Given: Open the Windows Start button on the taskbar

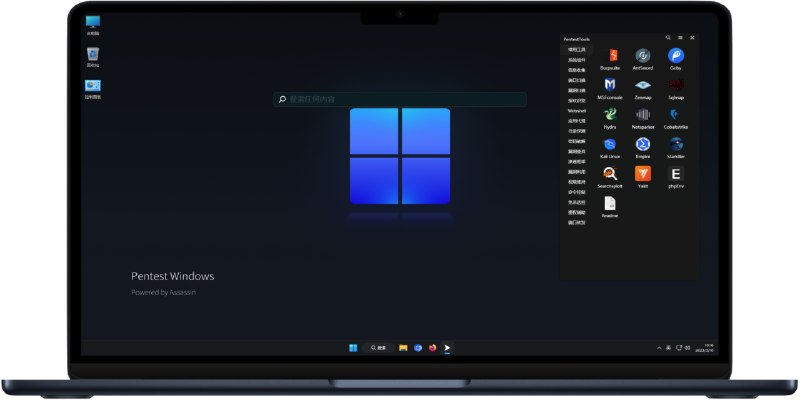Looking at the screenshot, I should tap(353, 348).
